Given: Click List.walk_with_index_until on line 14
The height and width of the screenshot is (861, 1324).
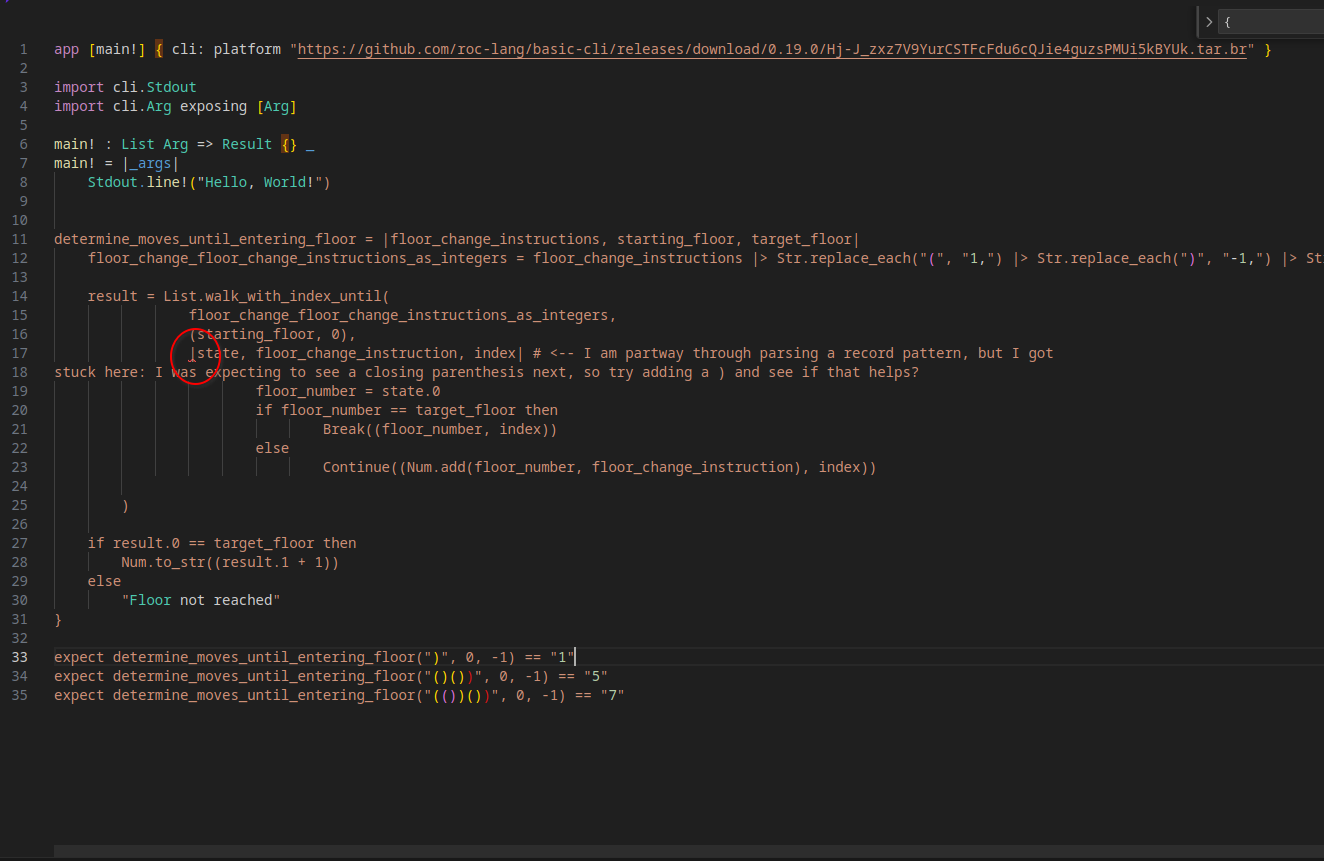Looking at the screenshot, I should [272, 296].
